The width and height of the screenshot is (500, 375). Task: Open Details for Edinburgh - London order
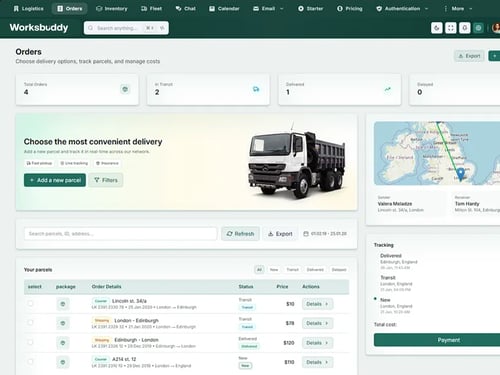click(317, 343)
